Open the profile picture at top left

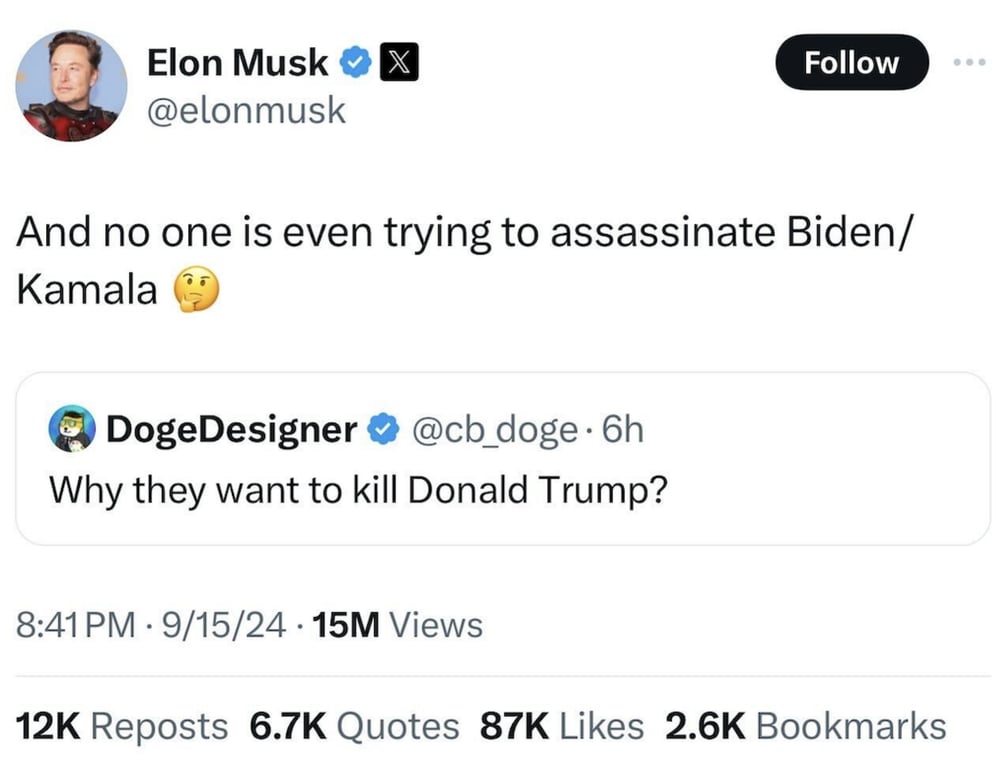pos(71,85)
